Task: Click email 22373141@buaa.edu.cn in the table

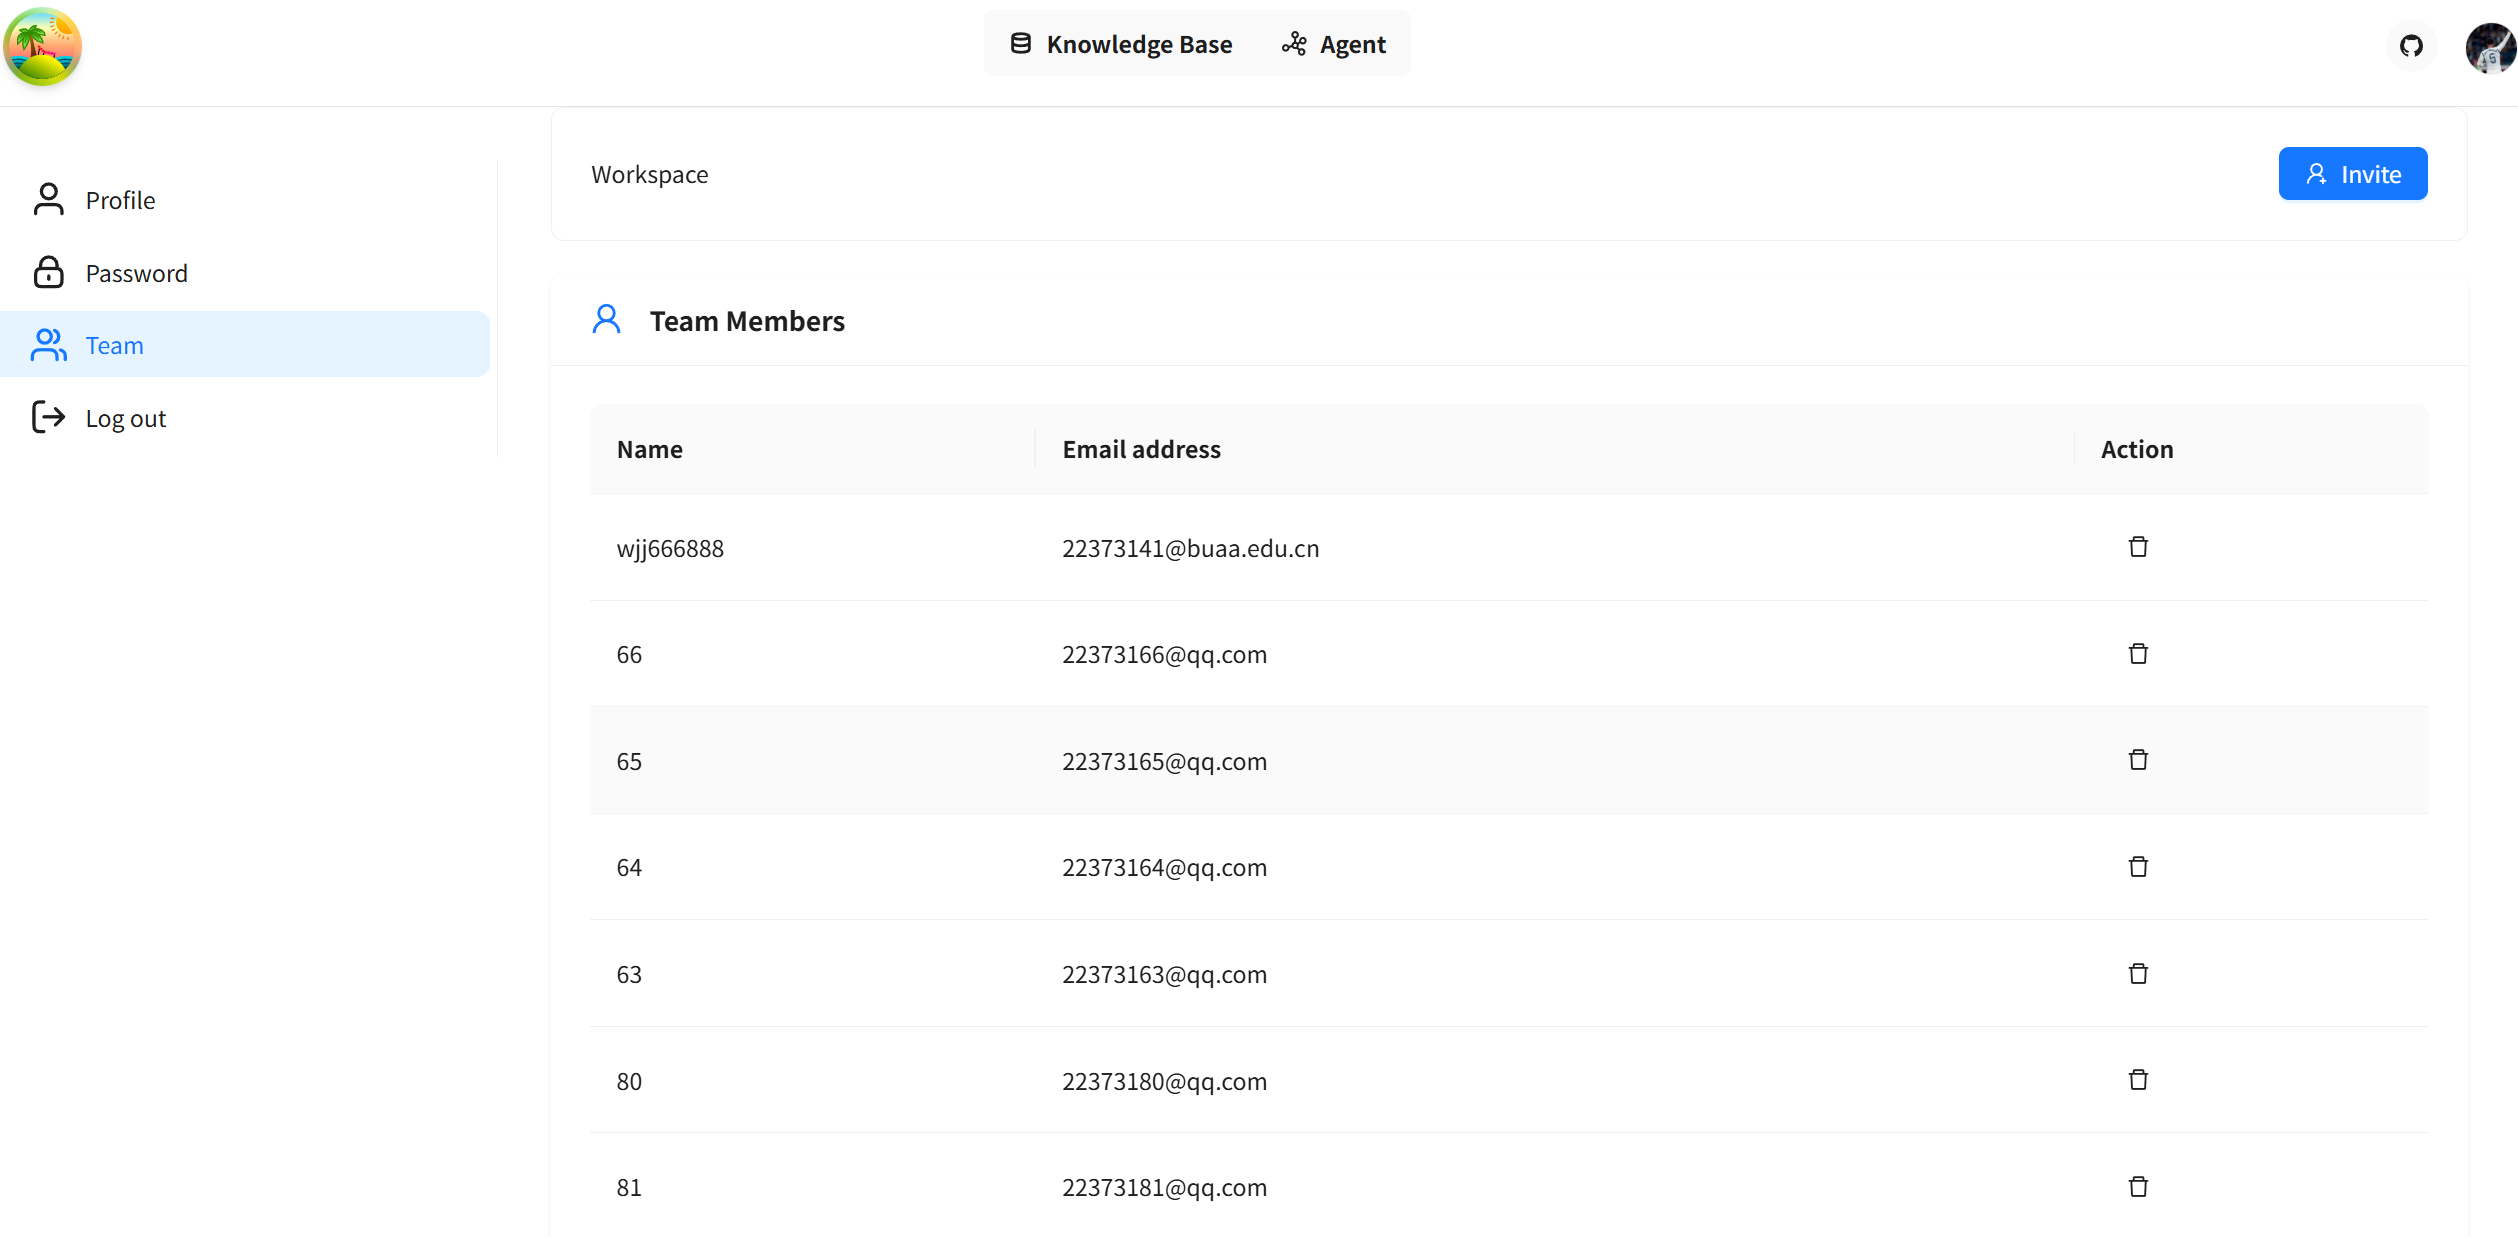Action: 1190,548
